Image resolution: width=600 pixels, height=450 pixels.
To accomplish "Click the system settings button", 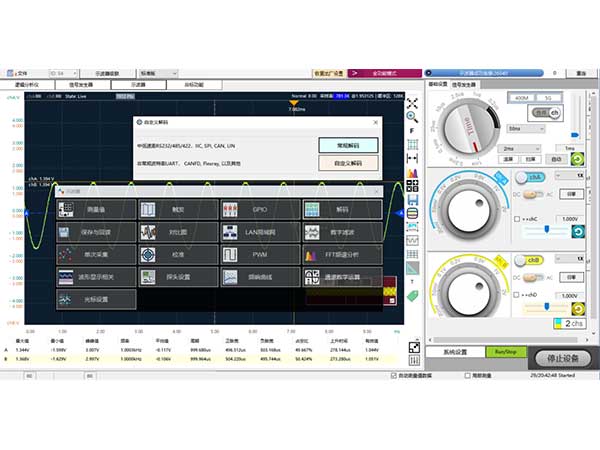I will pyautogui.click(x=455, y=352).
